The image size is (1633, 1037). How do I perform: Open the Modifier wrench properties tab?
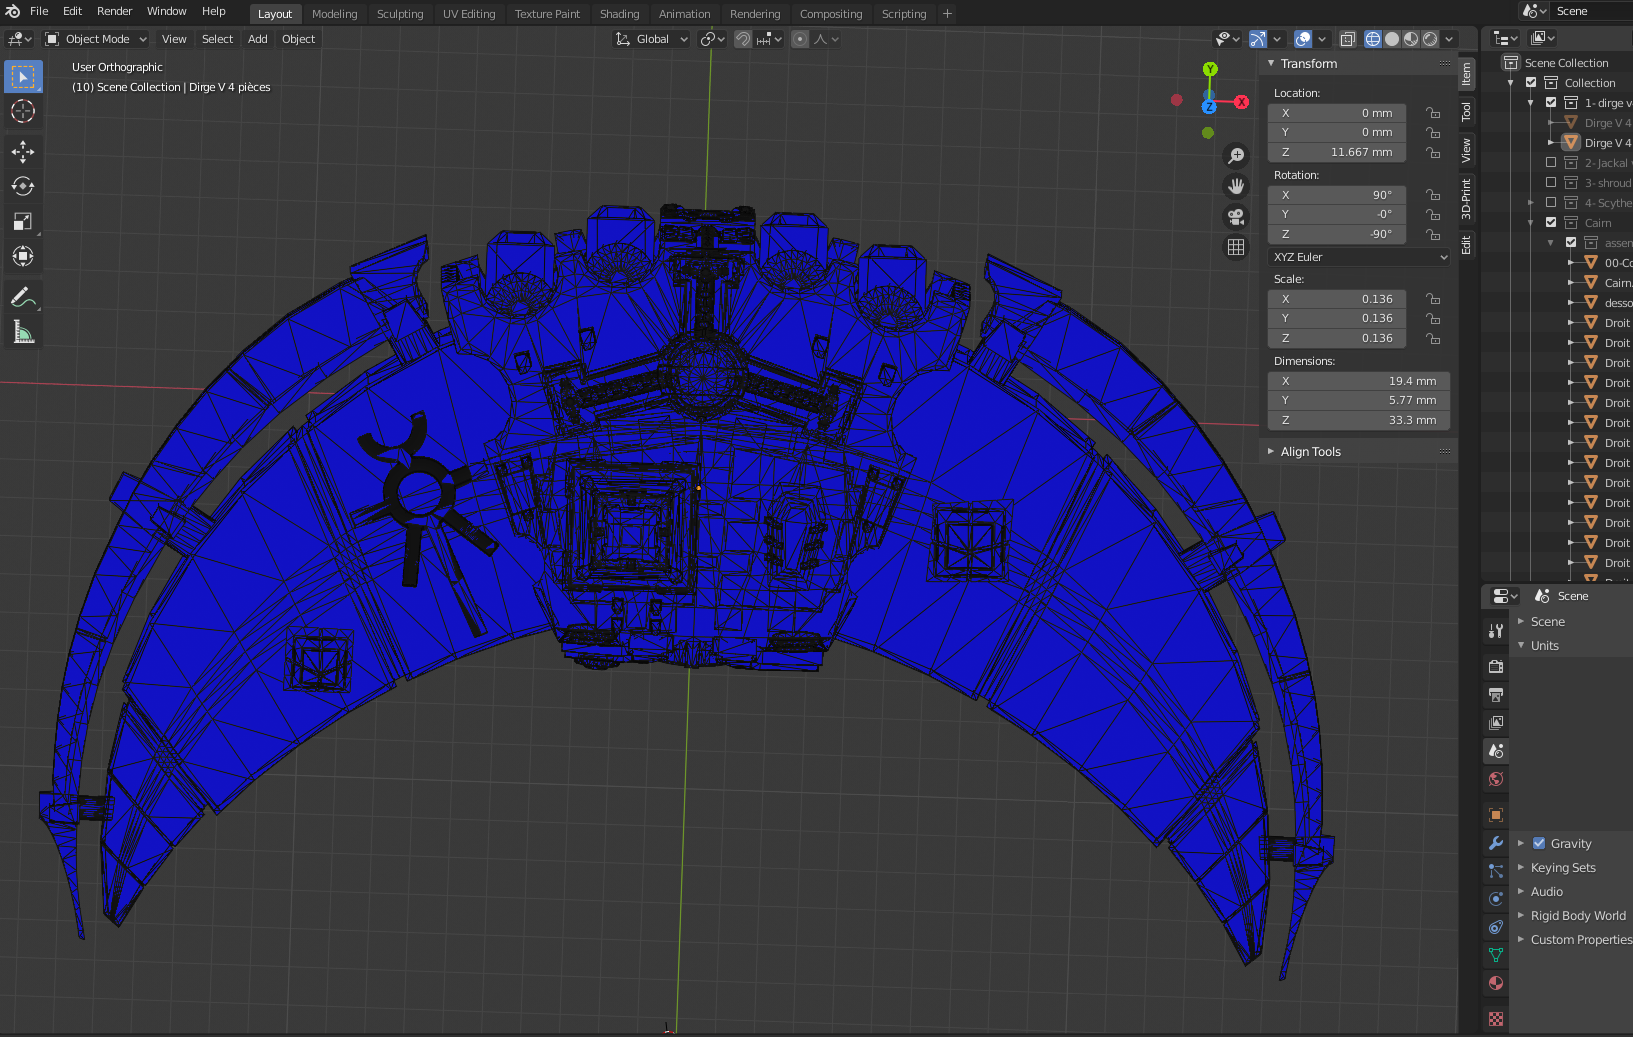(1496, 843)
